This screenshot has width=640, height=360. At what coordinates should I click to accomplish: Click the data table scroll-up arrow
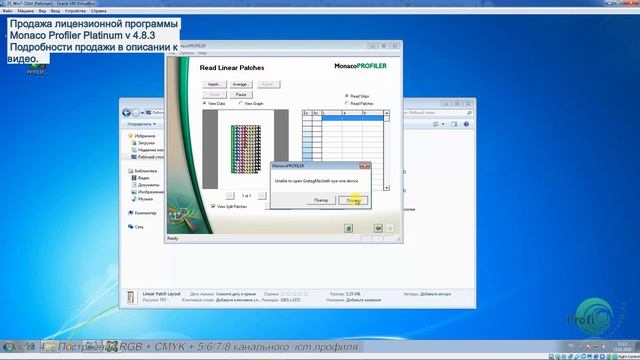tap(386, 113)
